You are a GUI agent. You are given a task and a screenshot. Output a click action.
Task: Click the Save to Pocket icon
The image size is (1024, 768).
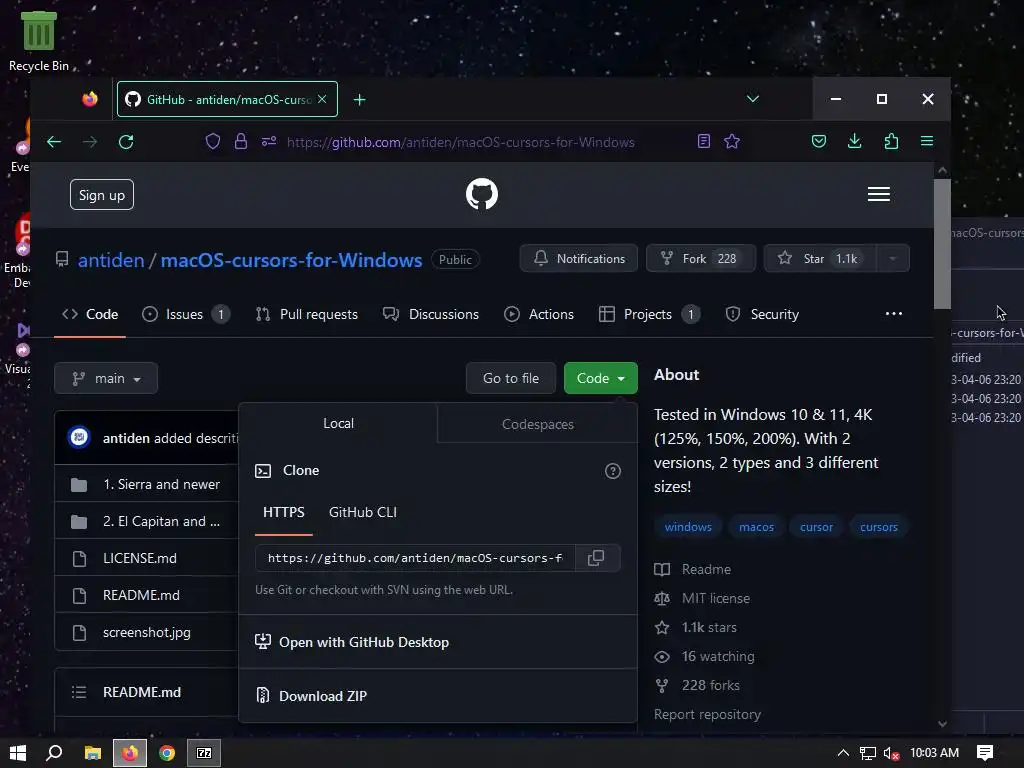point(818,142)
